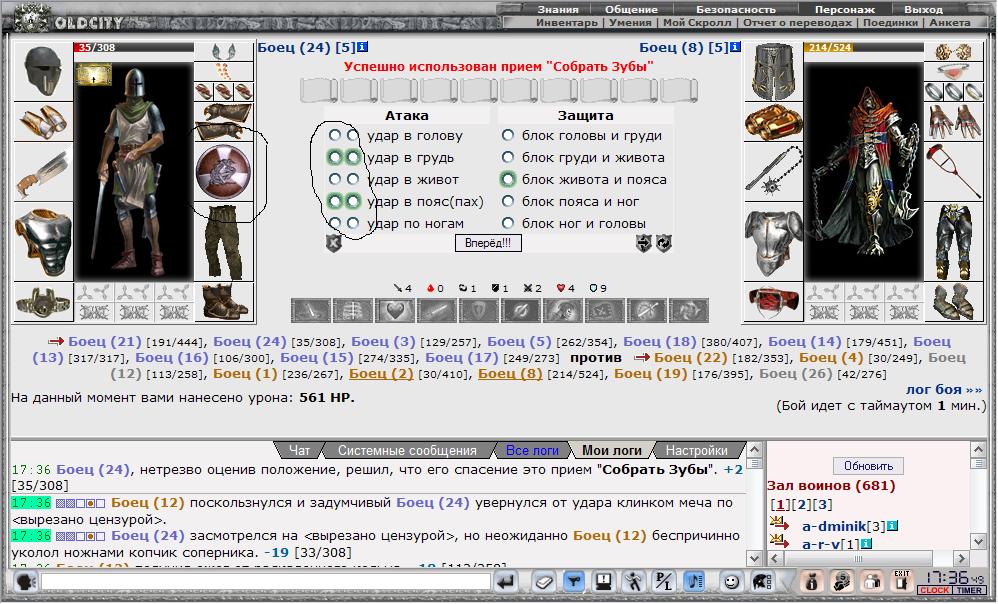Open the Безопасность menu

(x=736, y=10)
